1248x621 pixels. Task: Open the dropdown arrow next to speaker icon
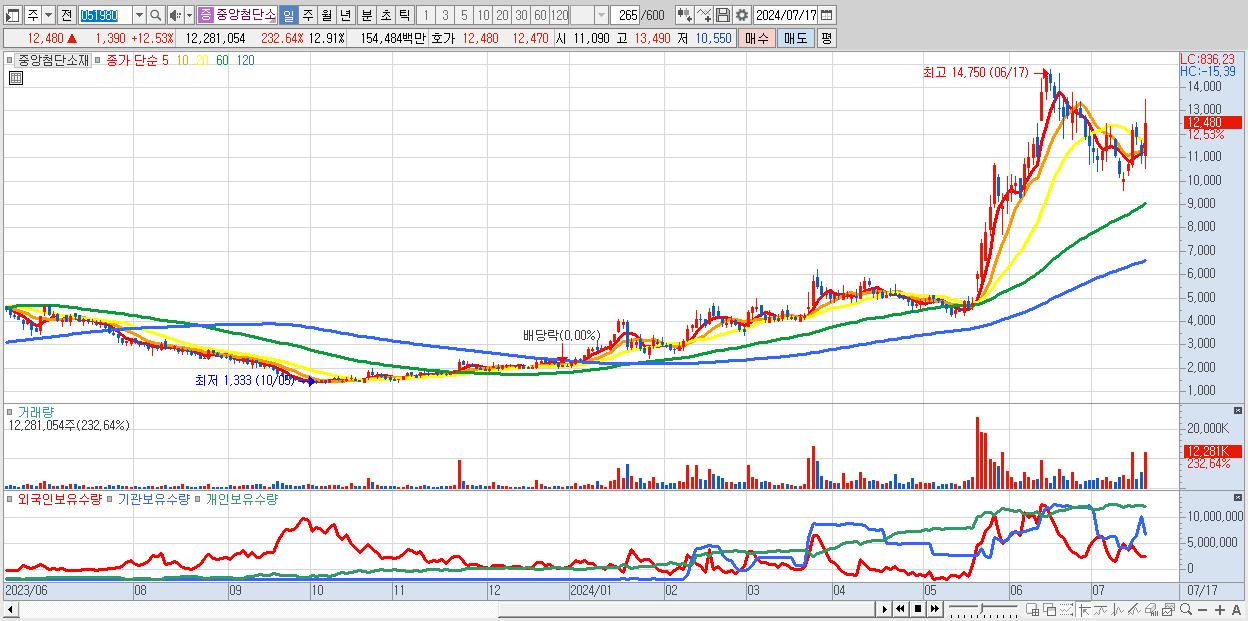(x=189, y=15)
